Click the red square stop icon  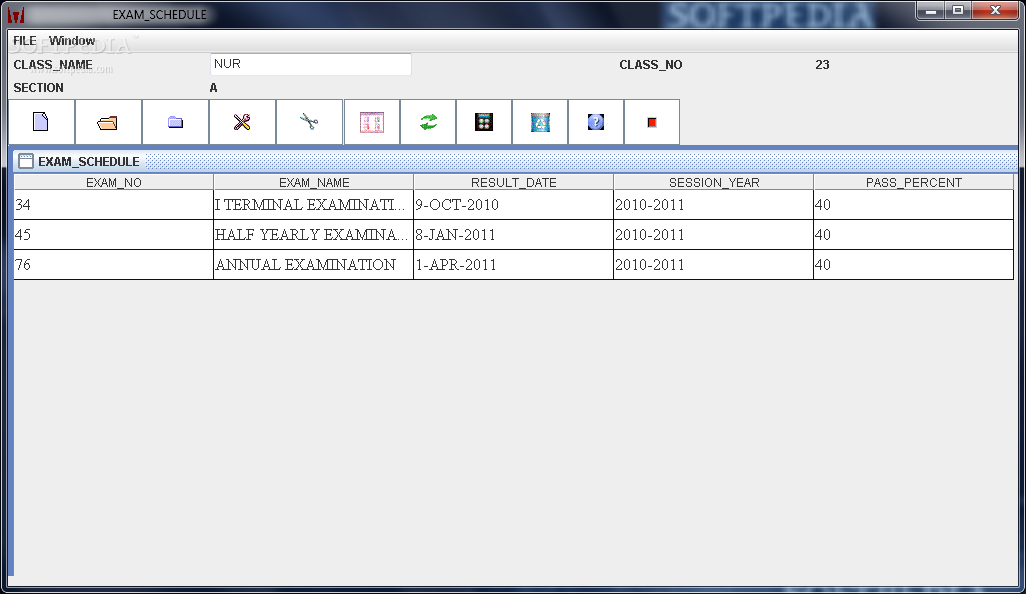click(652, 122)
